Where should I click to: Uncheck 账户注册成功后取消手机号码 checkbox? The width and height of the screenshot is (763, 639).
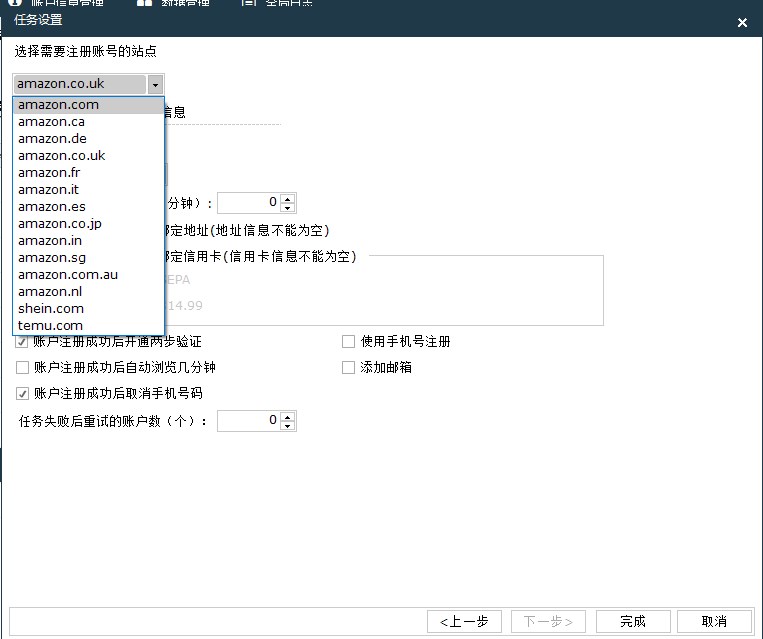[x=22, y=393]
